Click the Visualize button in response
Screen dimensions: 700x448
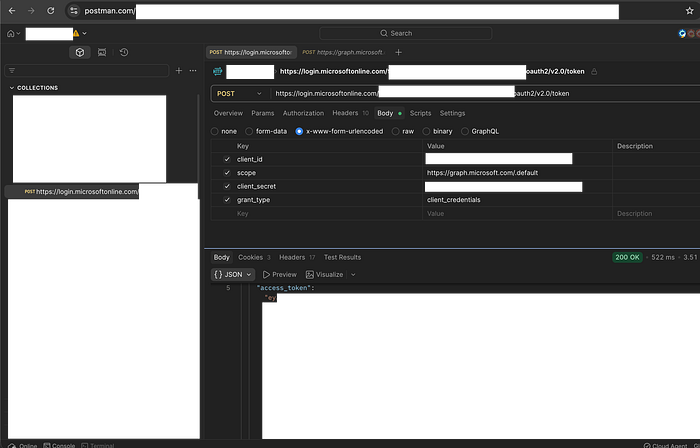click(x=325, y=274)
